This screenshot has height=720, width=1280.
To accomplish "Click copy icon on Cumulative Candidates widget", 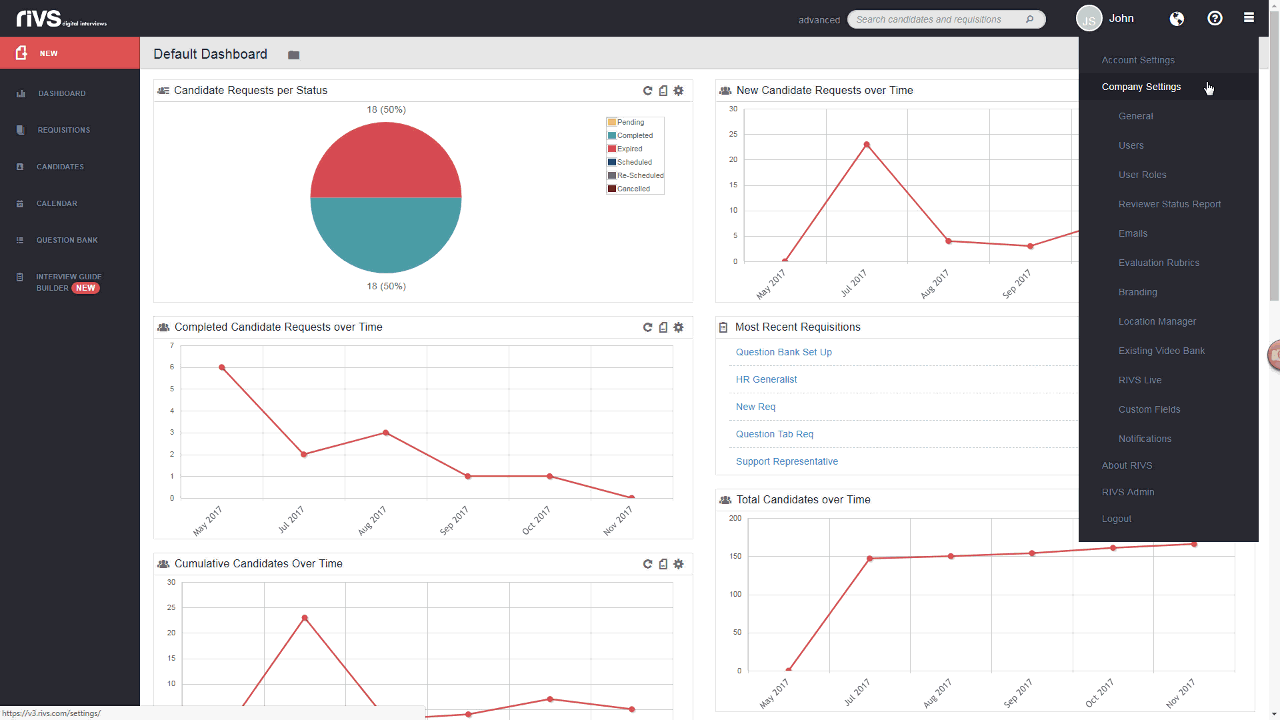I will (663, 564).
